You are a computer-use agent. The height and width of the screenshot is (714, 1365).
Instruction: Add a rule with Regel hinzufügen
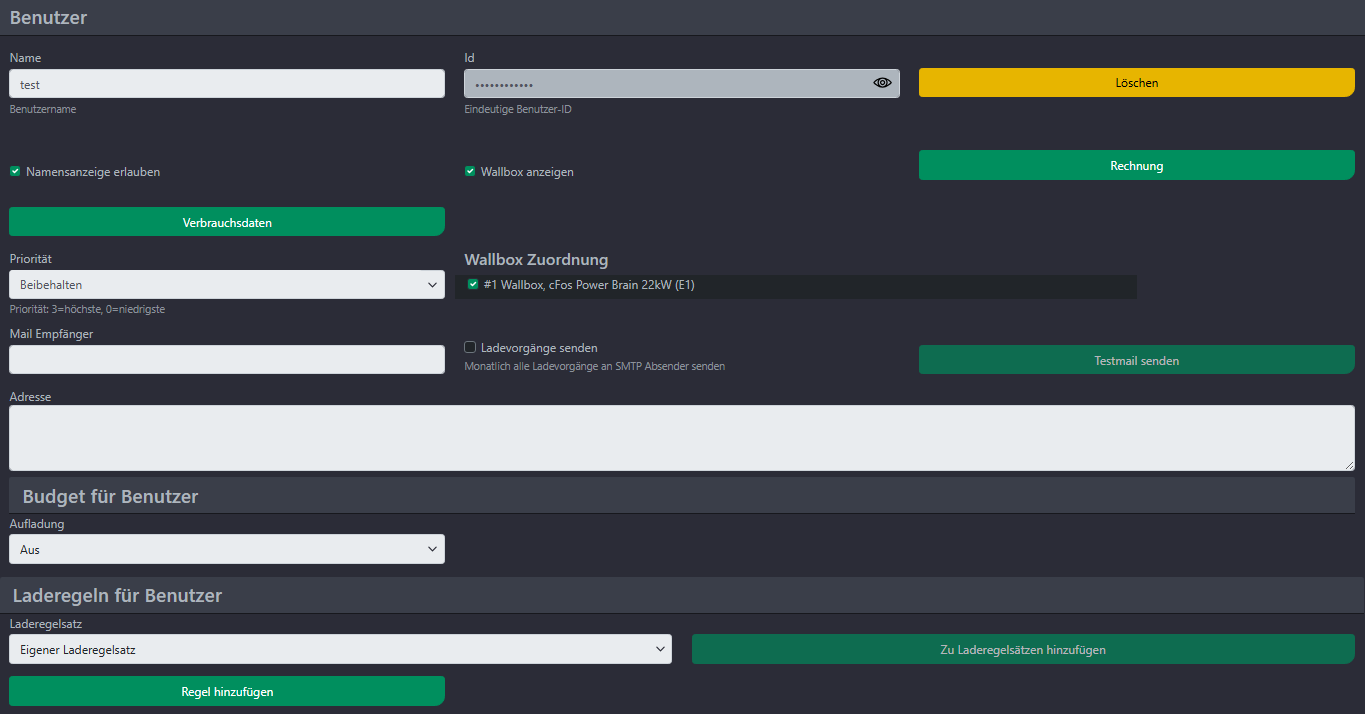[x=227, y=691]
